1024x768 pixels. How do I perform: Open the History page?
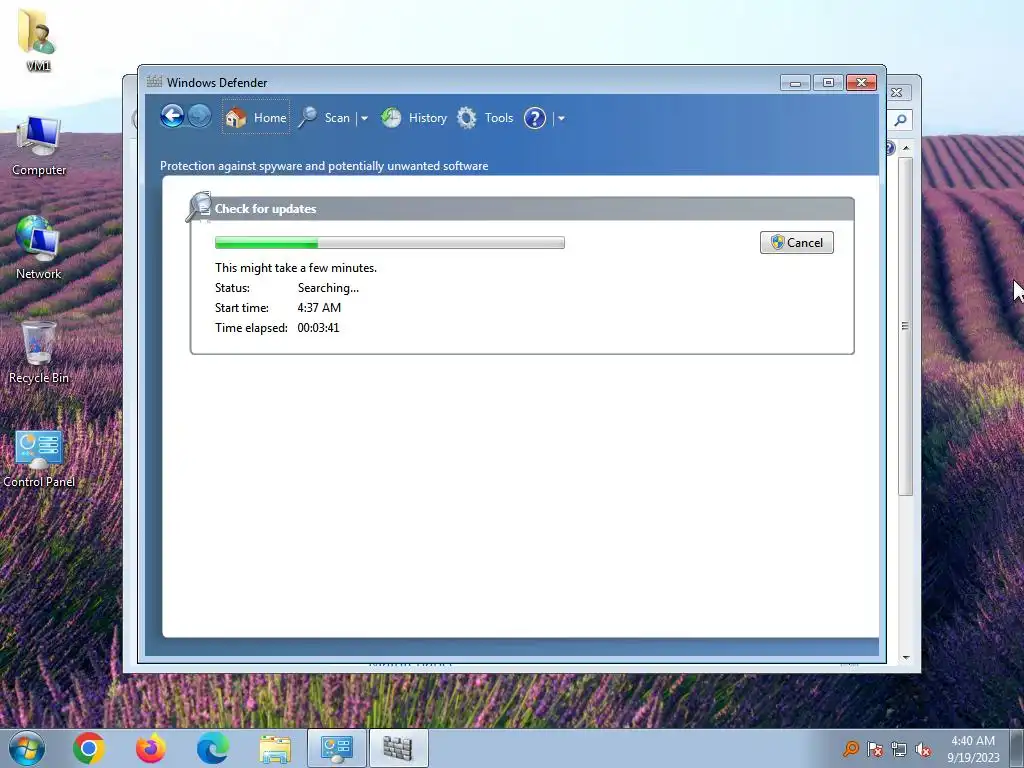[414, 118]
